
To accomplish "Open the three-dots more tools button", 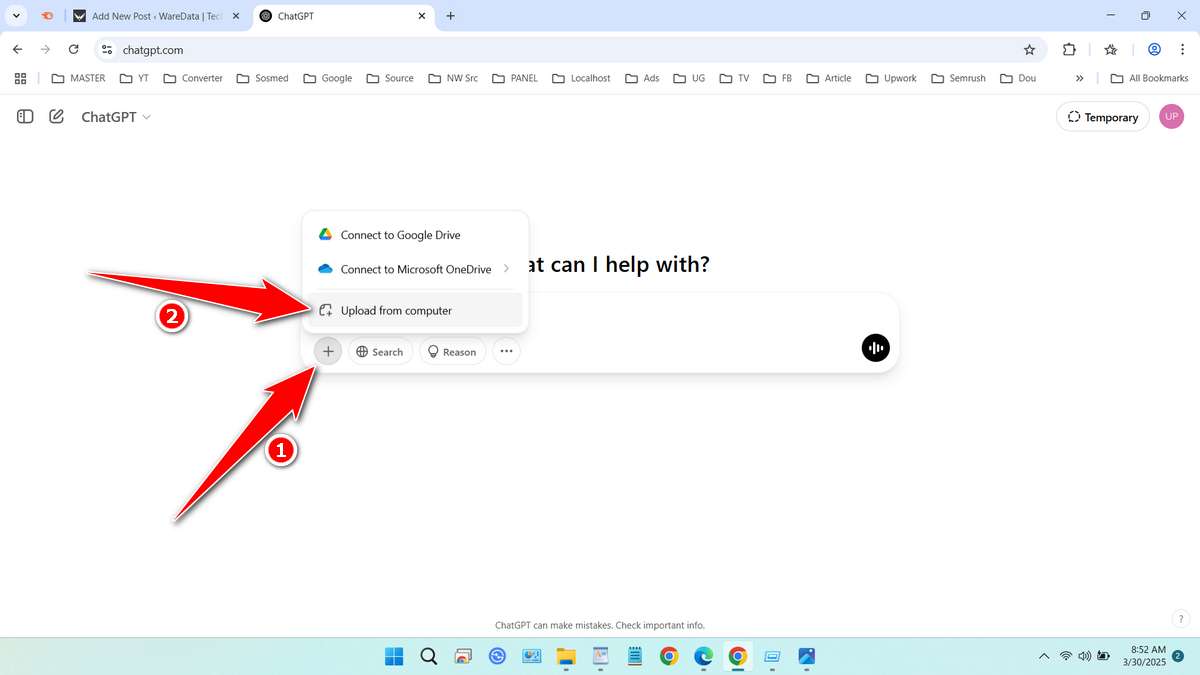I will tap(506, 351).
